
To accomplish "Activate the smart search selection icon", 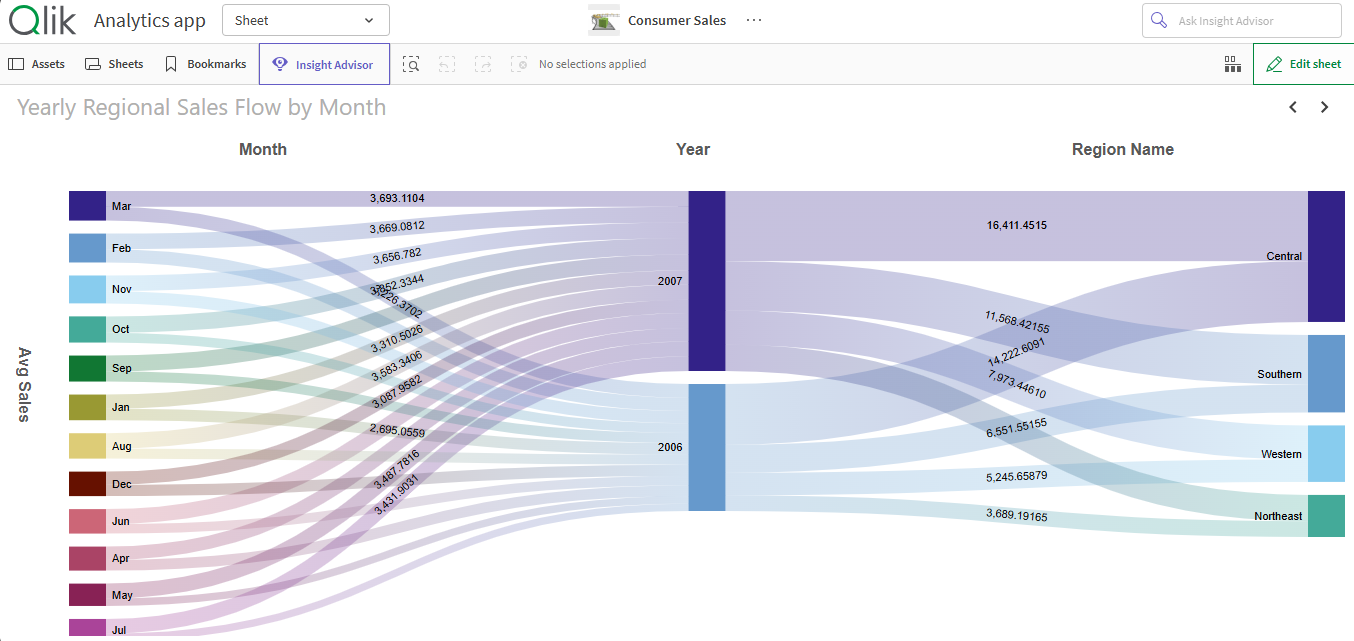I will coord(411,64).
